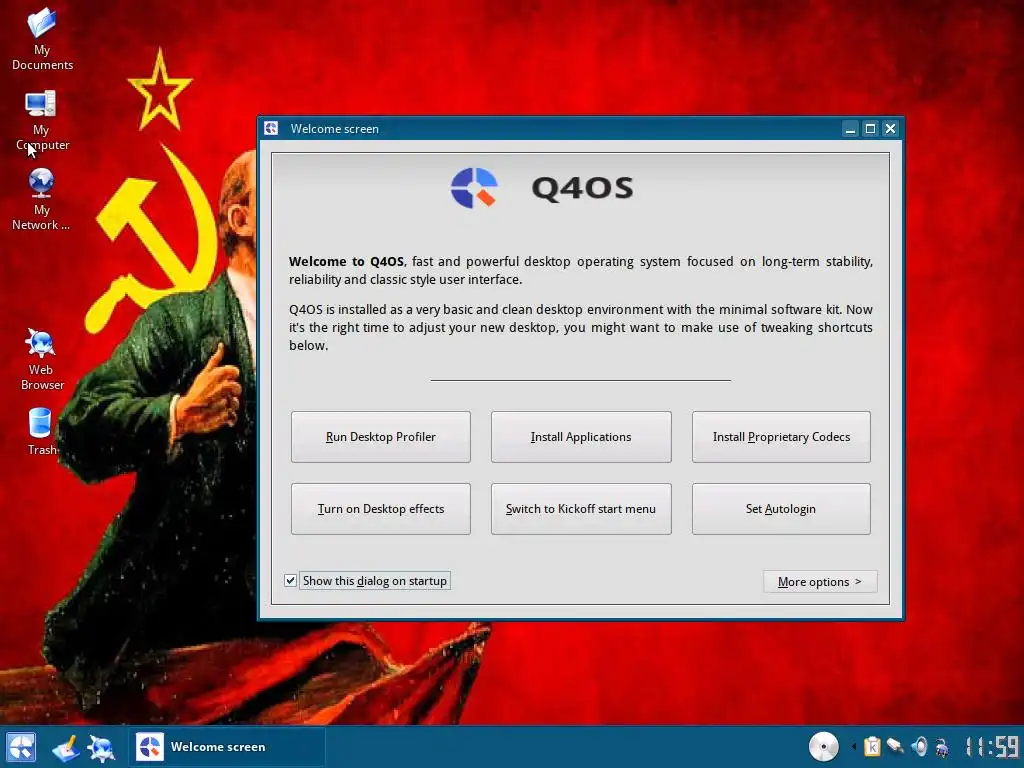Click Switch to Kickoff start menu
The image size is (1024, 768).
pyautogui.click(x=581, y=509)
